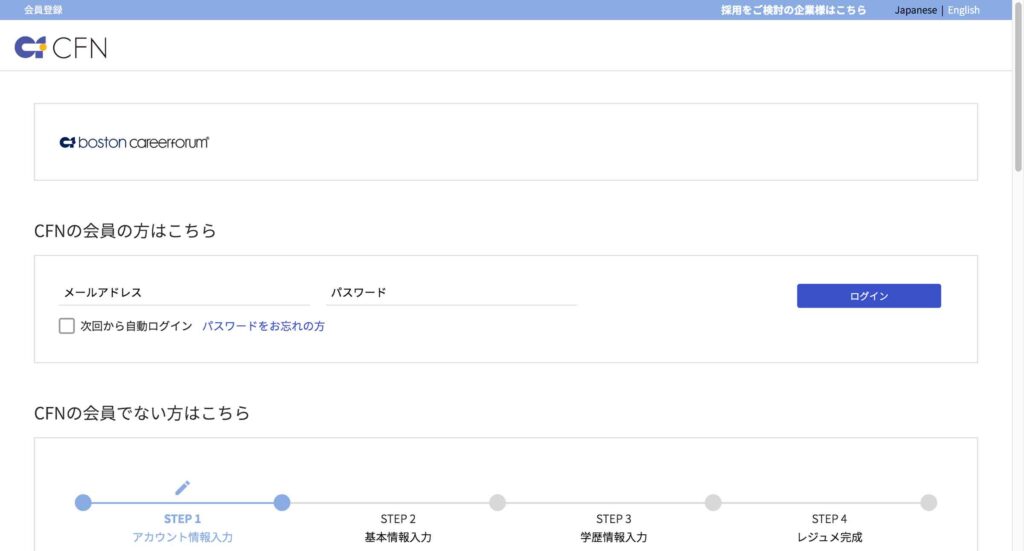Select the STEP 4 レジュメ完成 label

829,528
